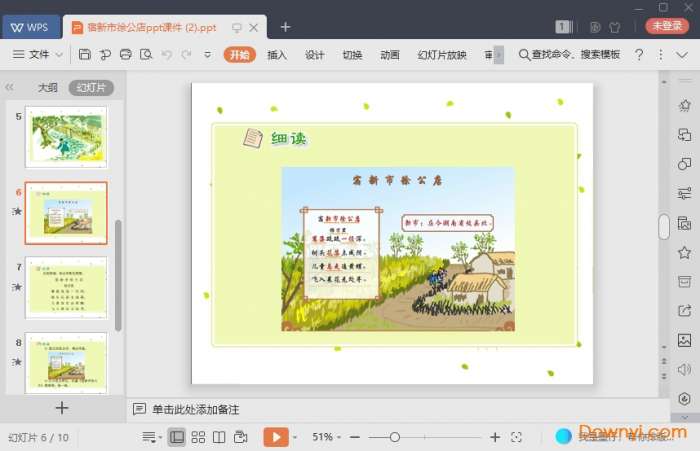Image resolution: width=700 pixels, height=451 pixels.
Task: Click the Redo arrow
Action: (186, 54)
